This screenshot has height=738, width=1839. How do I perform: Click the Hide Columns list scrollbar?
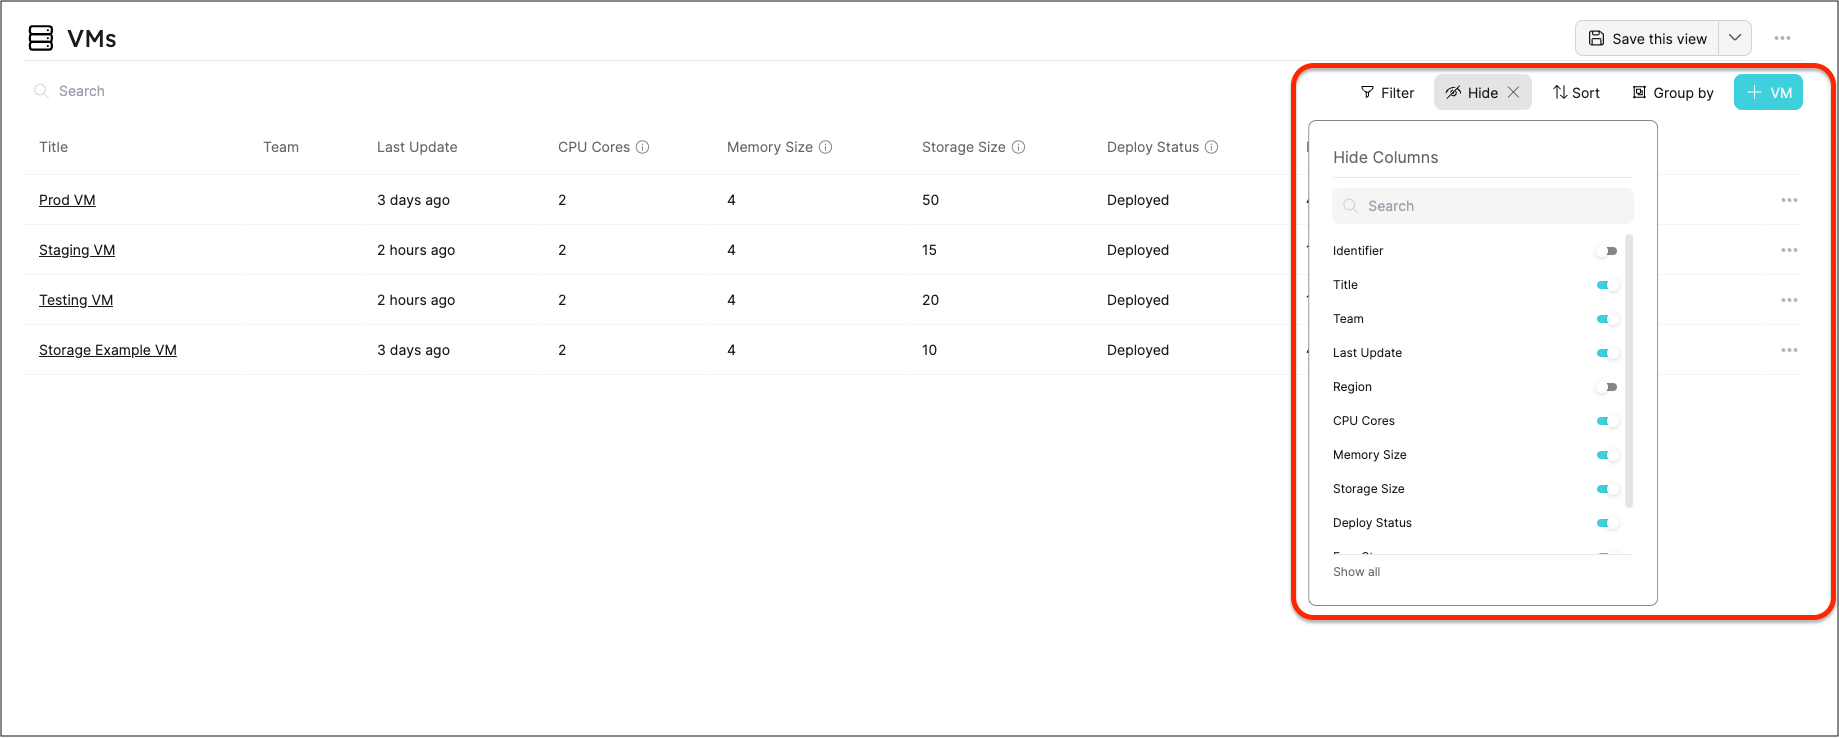pos(1629,370)
